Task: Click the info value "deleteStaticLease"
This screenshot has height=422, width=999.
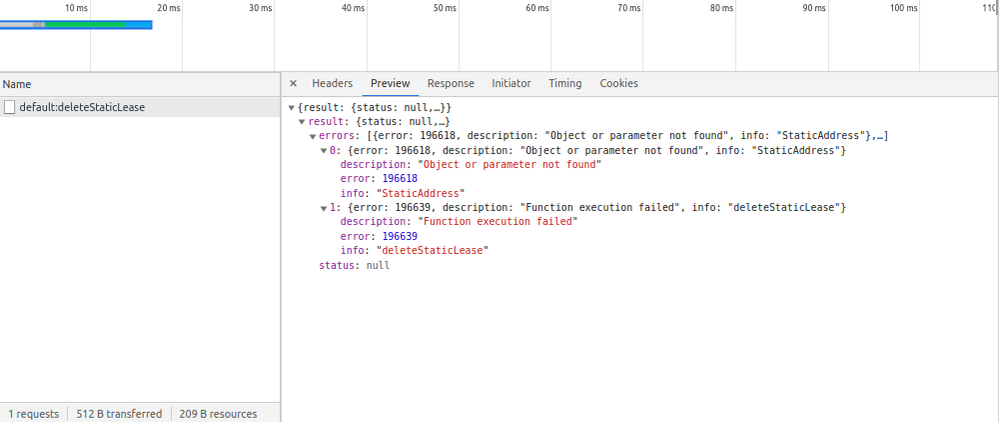Action: (x=432, y=251)
